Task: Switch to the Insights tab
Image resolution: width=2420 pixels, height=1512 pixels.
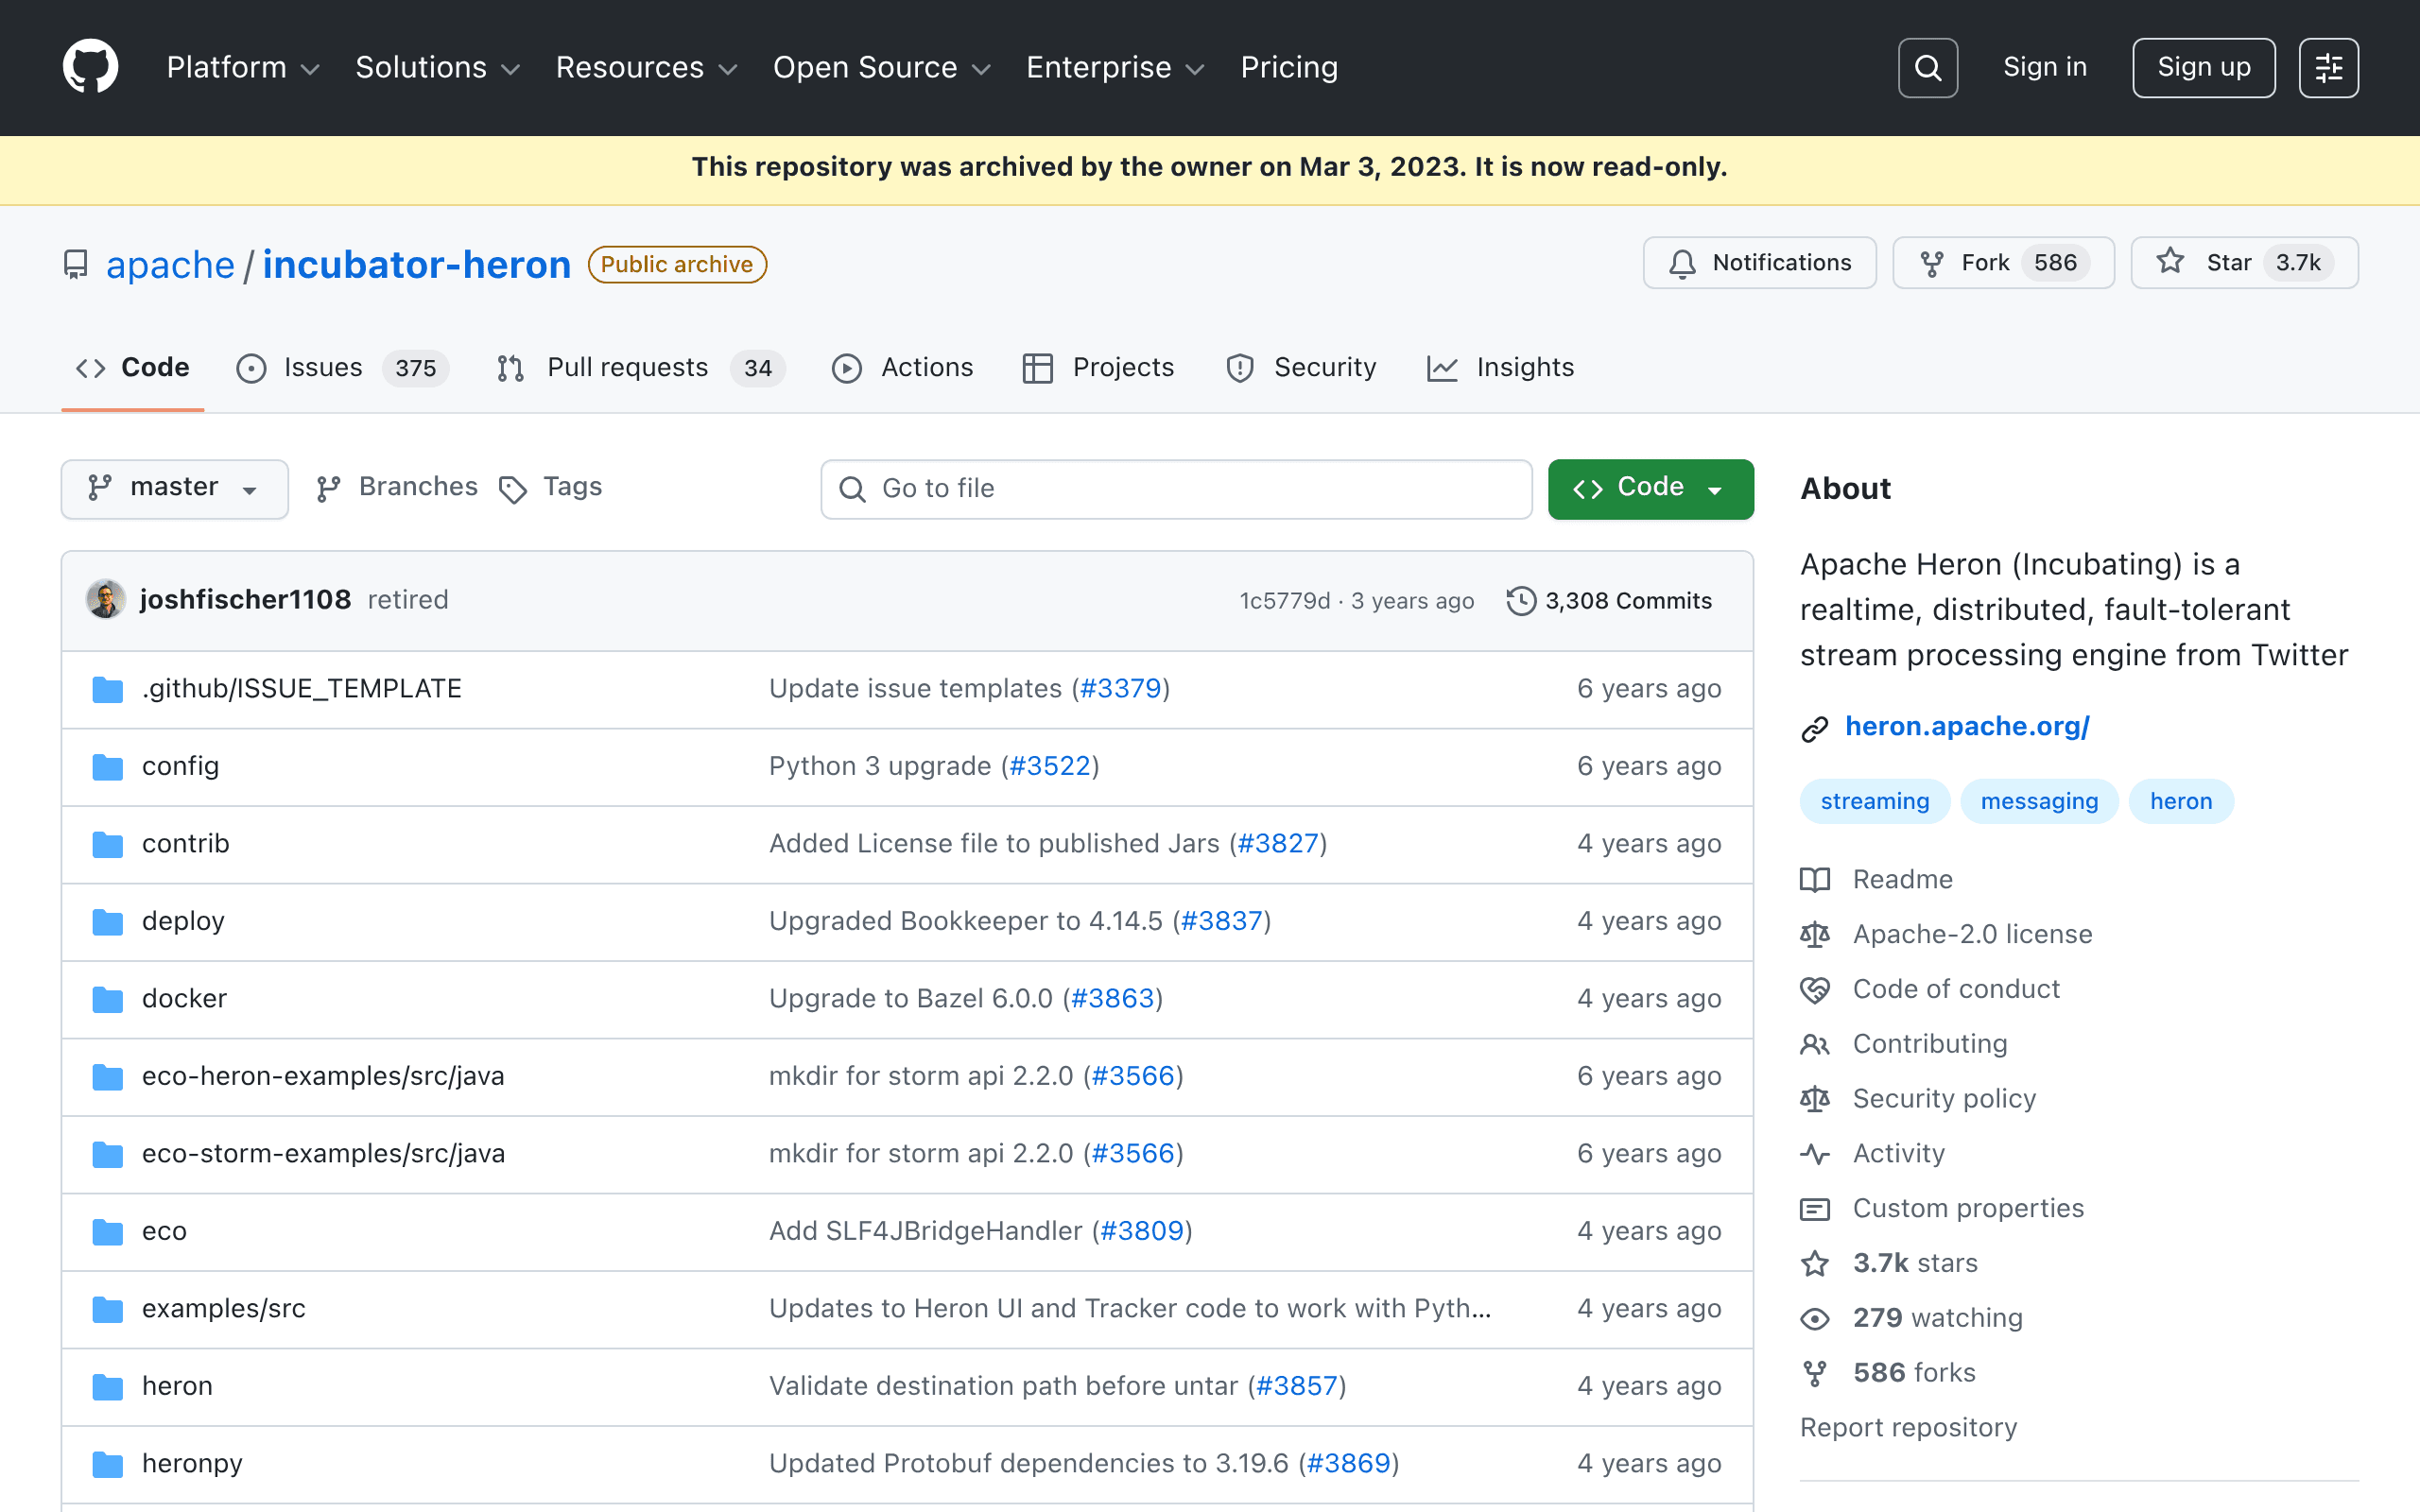Action: [1500, 367]
